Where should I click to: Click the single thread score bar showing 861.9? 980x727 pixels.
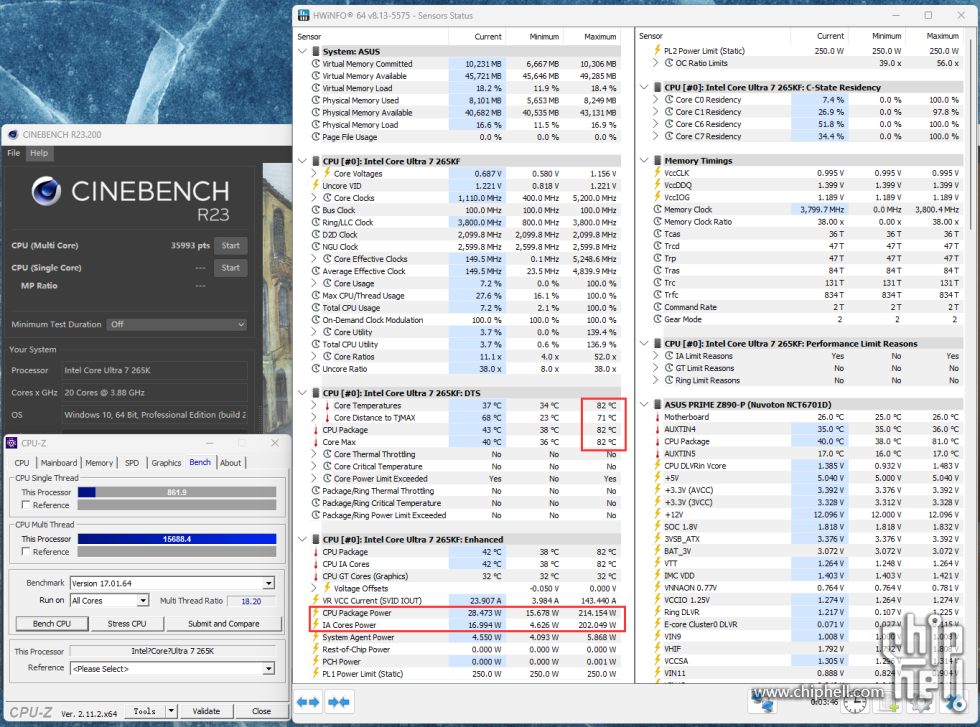pyautogui.click(x=177, y=492)
